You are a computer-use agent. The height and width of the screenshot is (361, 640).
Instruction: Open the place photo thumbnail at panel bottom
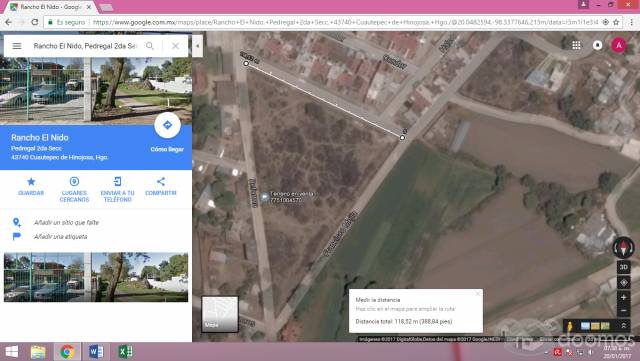[x=96, y=277]
